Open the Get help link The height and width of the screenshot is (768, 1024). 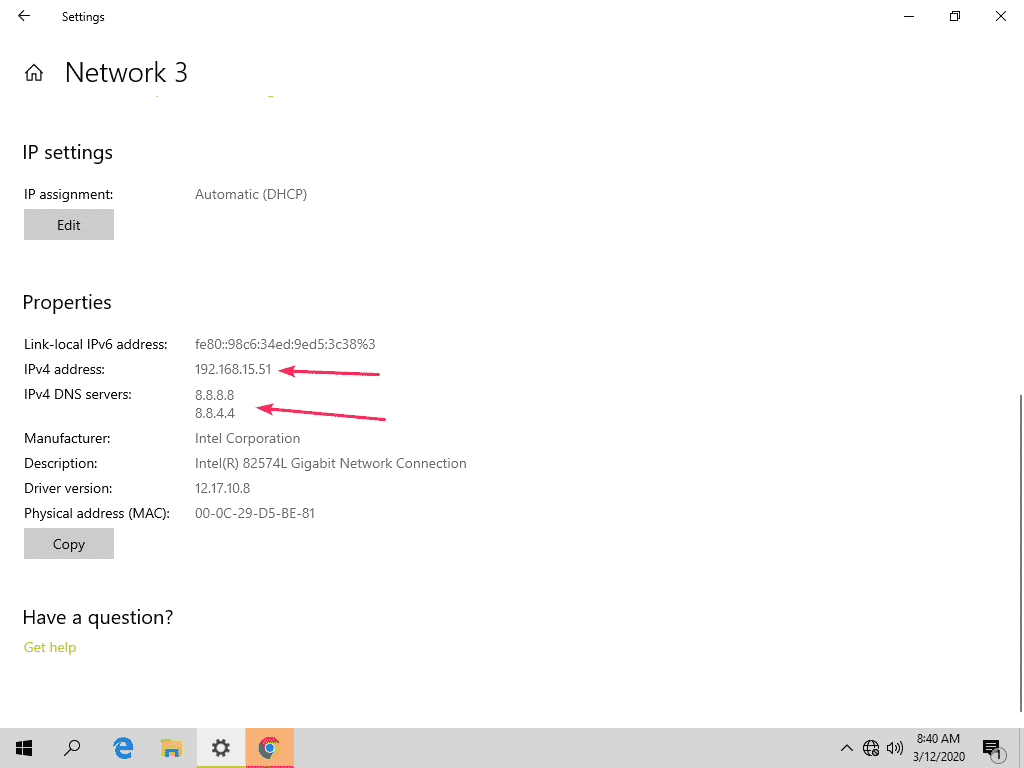pyautogui.click(x=50, y=647)
